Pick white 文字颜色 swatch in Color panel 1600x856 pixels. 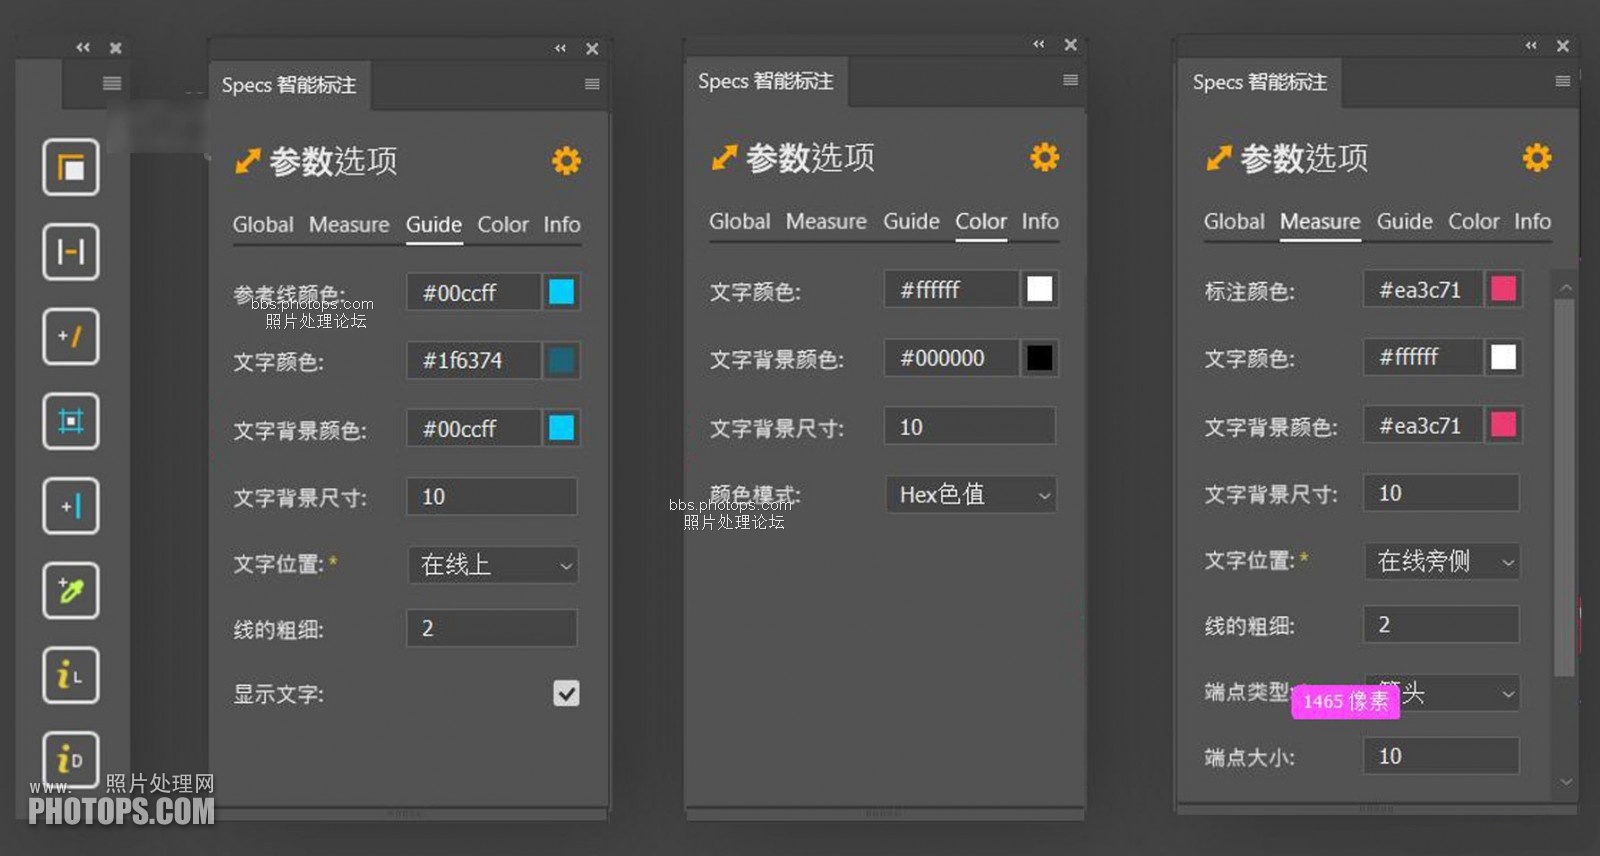[x=1040, y=289]
